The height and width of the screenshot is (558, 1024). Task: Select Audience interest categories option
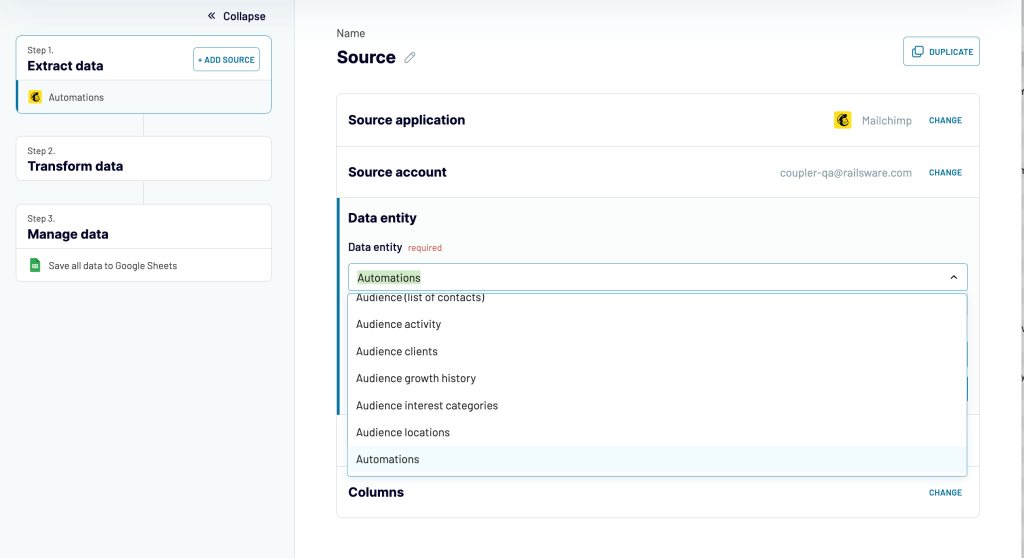657,406
